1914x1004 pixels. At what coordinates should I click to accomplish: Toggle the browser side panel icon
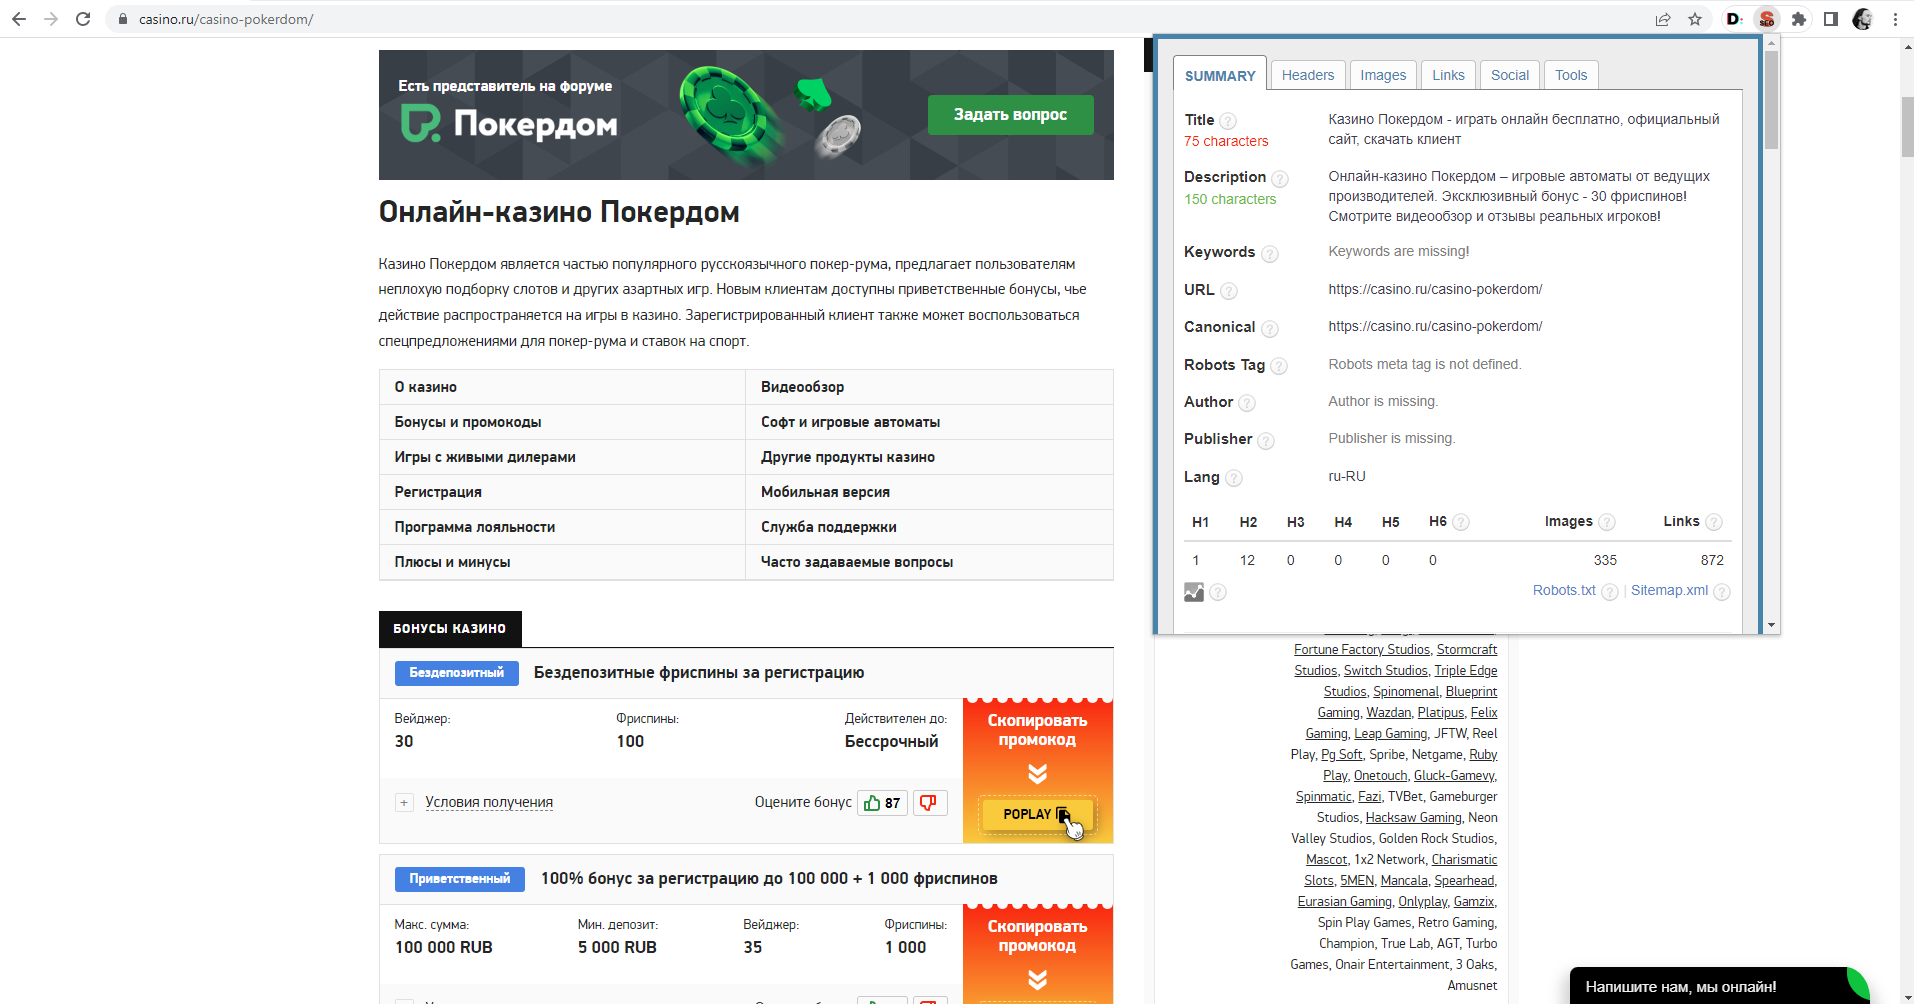point(1831,19)
